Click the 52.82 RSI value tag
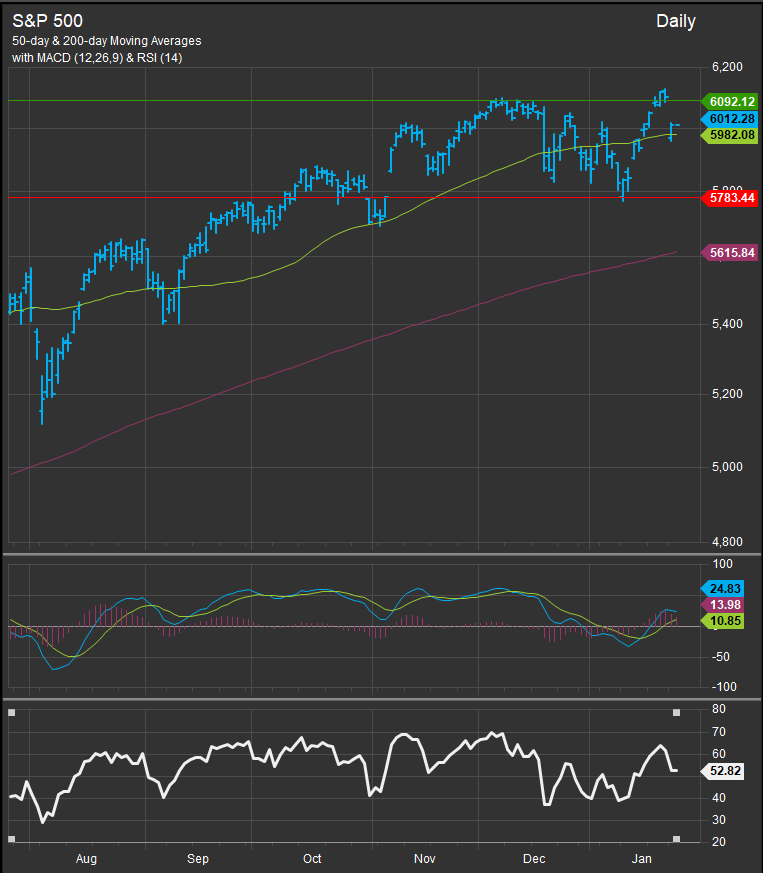The width and height of the screenshot is (763, 873). [722, 771]
